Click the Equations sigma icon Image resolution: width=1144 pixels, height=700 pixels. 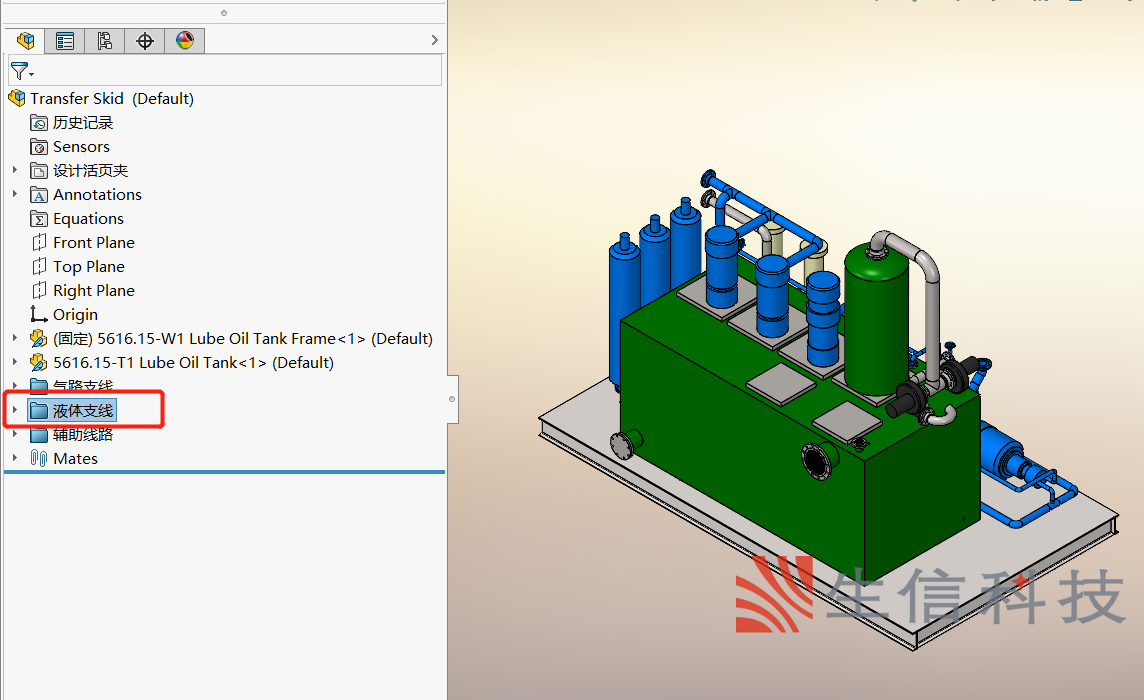click(39, 219)
